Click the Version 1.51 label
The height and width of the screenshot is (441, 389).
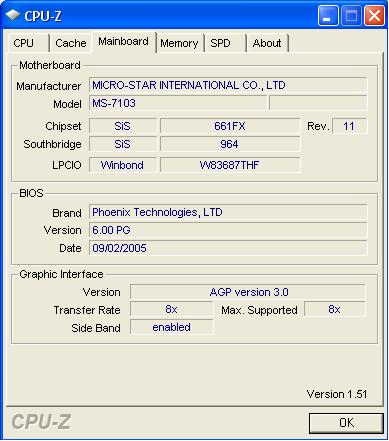[x=337, y=394]
